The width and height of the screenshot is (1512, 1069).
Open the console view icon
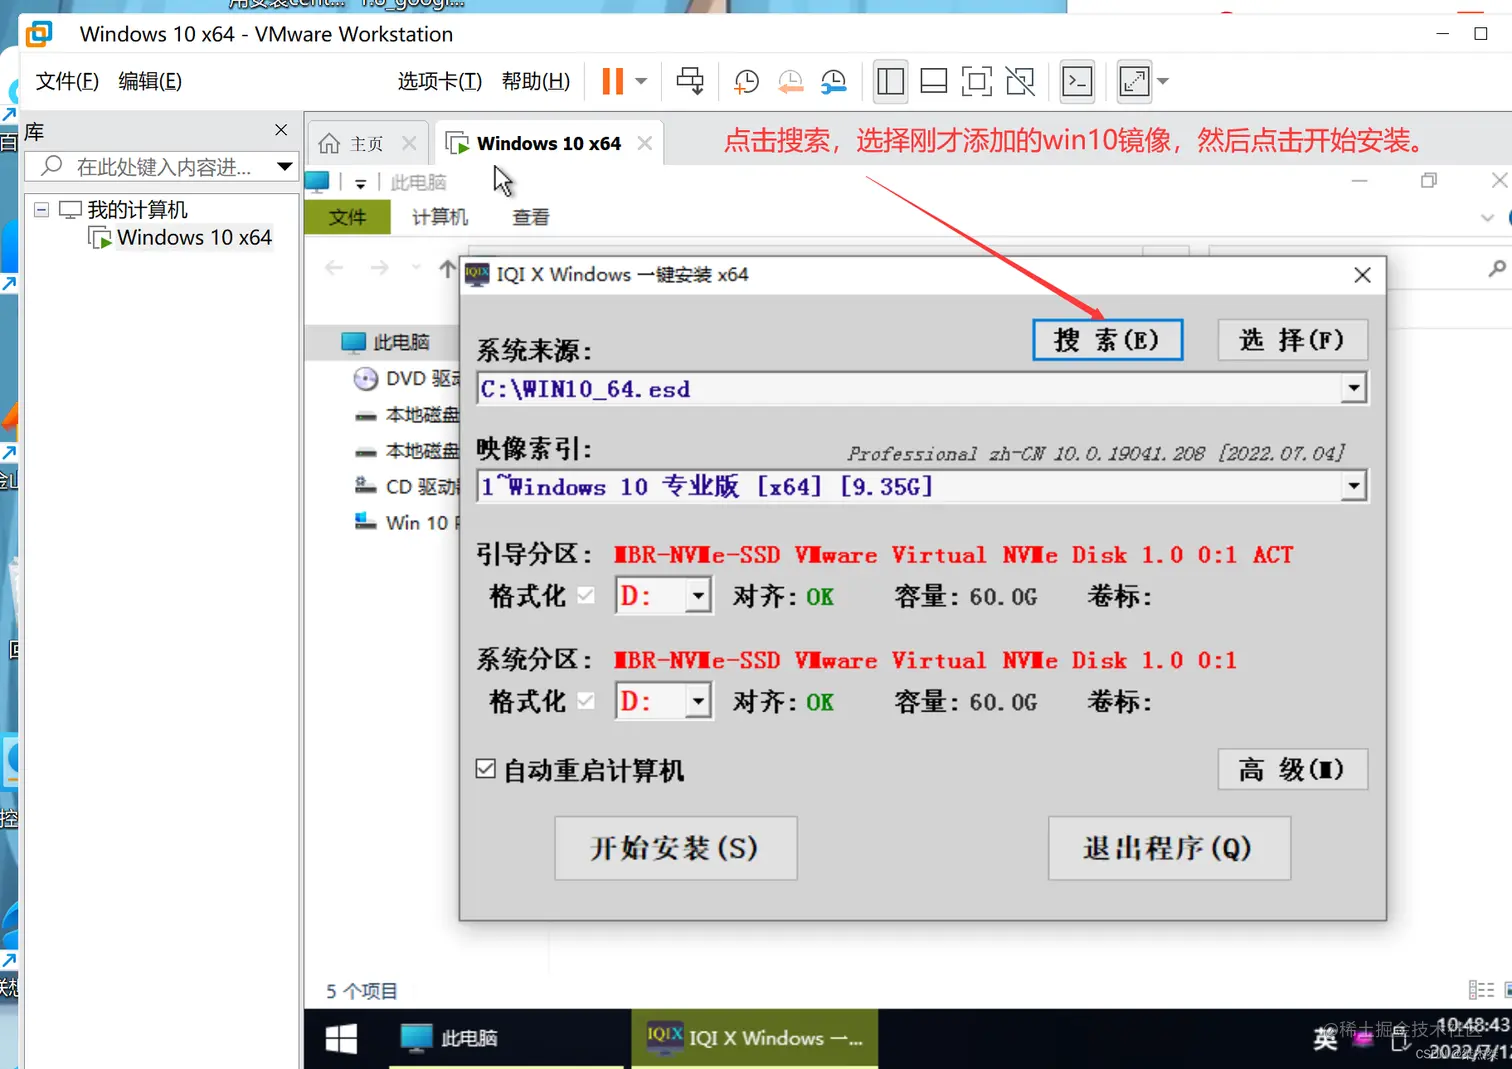click(x=1077, y=81)
